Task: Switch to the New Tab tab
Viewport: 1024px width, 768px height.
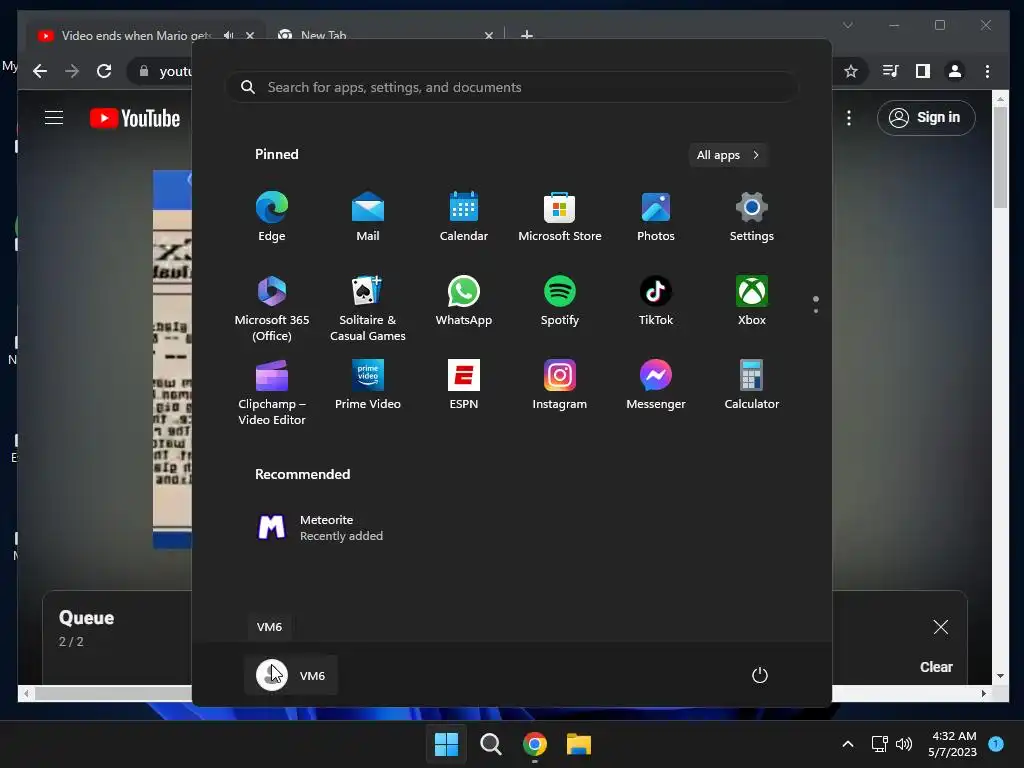Action: point(385,35)
